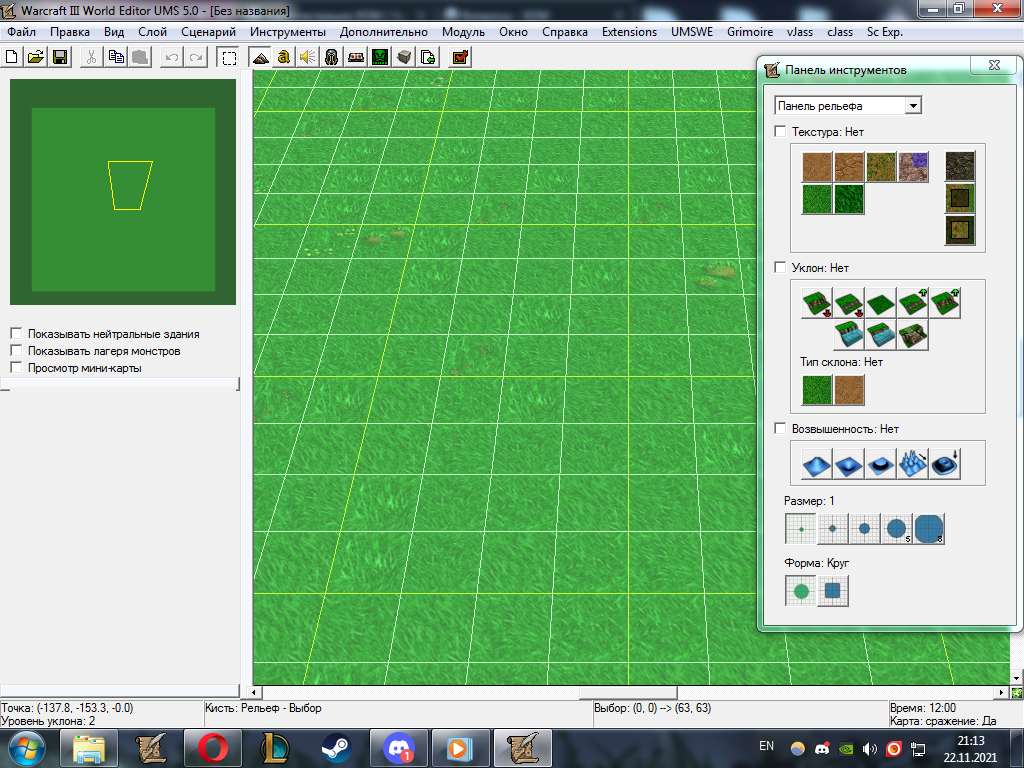
Task: Select the Круг circle brush shape
Action: (x=801, y=591)
